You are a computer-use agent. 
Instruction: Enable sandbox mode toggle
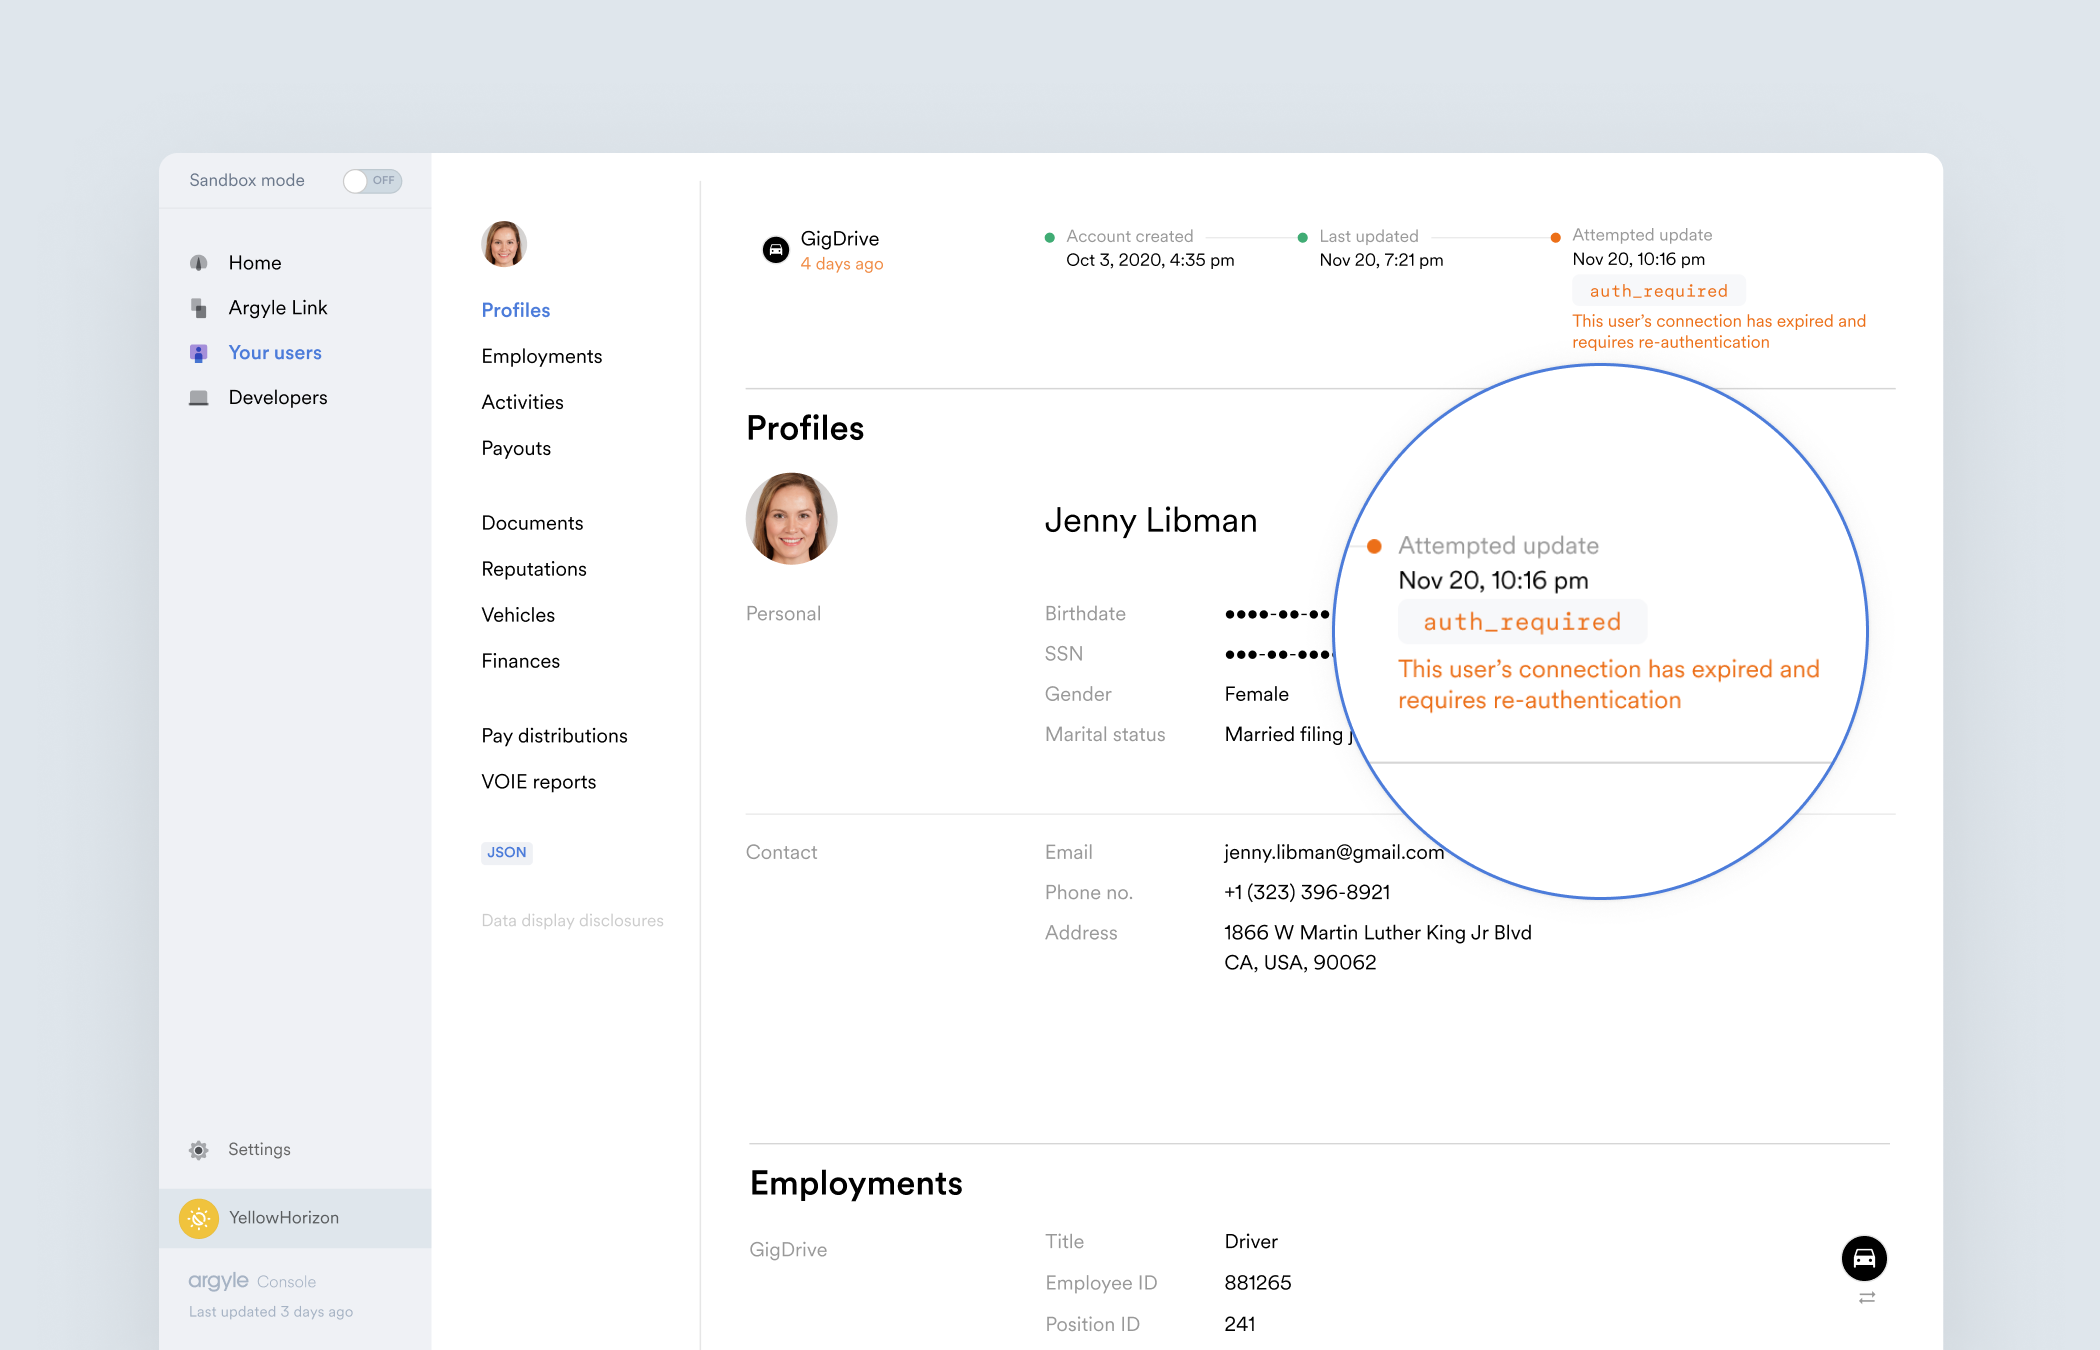[372, 181]
